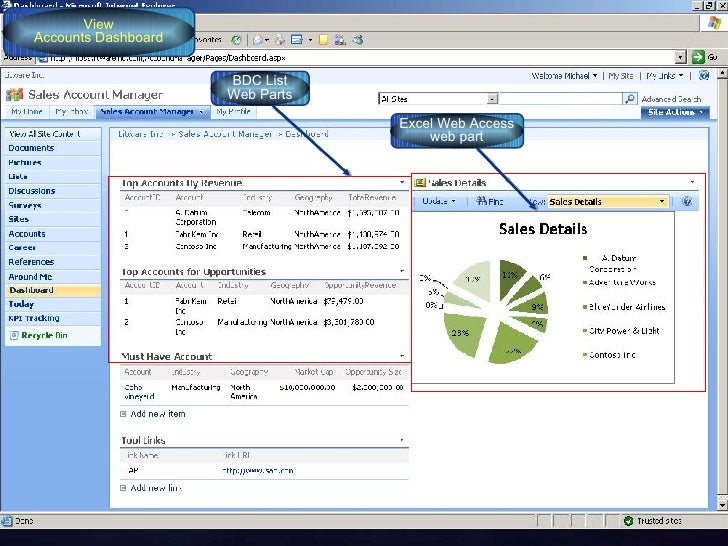Image resolution: width=728 pixels, height=546 pixels.
Task: Open the Site Actions menu
Action: point(675,112)
